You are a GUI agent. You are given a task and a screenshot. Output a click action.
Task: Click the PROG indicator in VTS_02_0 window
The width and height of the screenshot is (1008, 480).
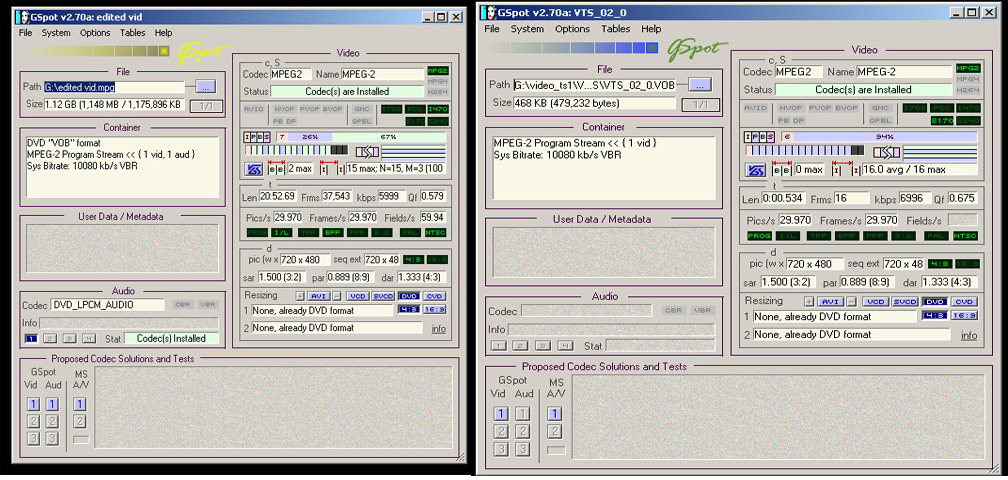pos(759,236)
